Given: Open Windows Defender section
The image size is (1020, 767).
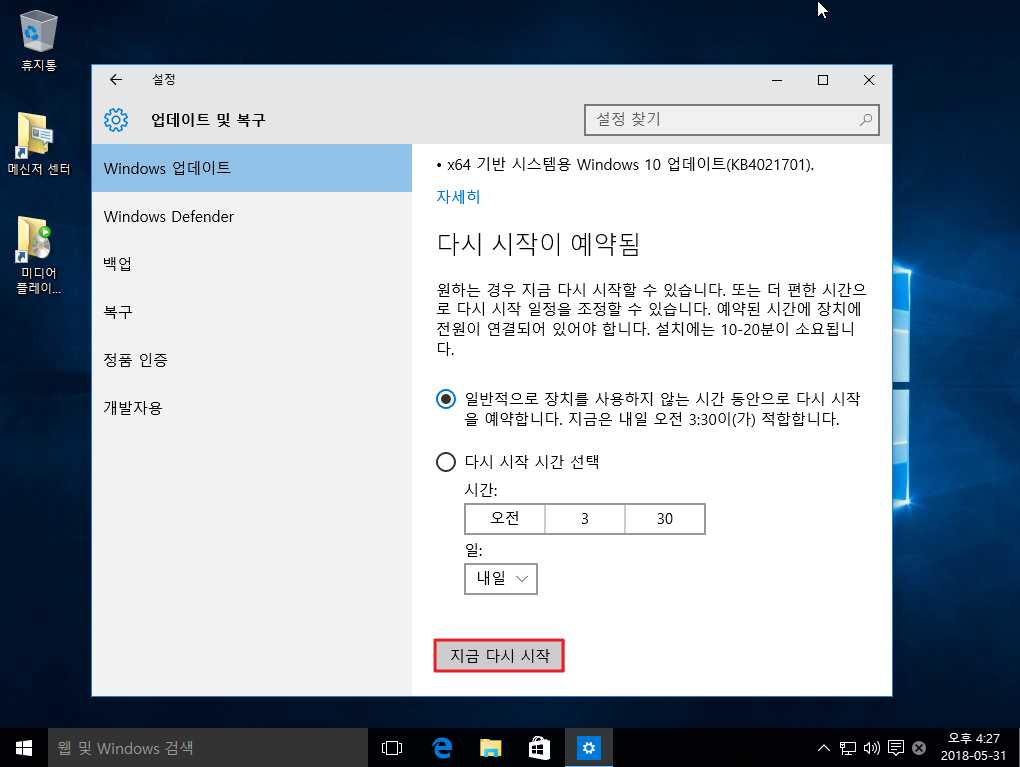Looking at the screenshot, I should point(252,216).
